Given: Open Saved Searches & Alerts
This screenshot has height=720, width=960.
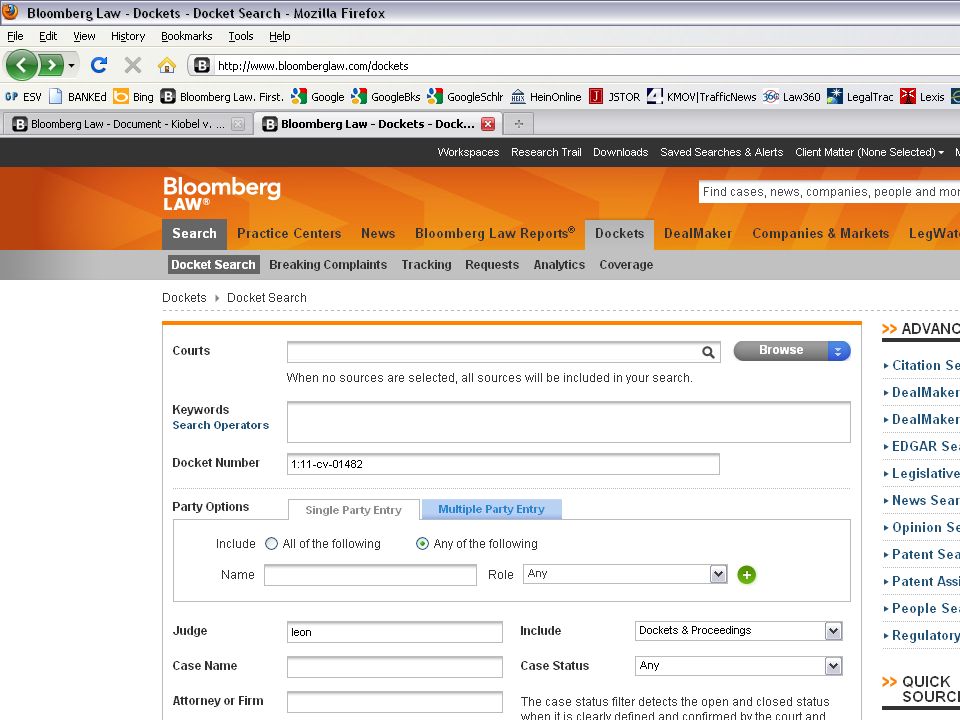Looking at the screenshot, I should coord(721,152).
